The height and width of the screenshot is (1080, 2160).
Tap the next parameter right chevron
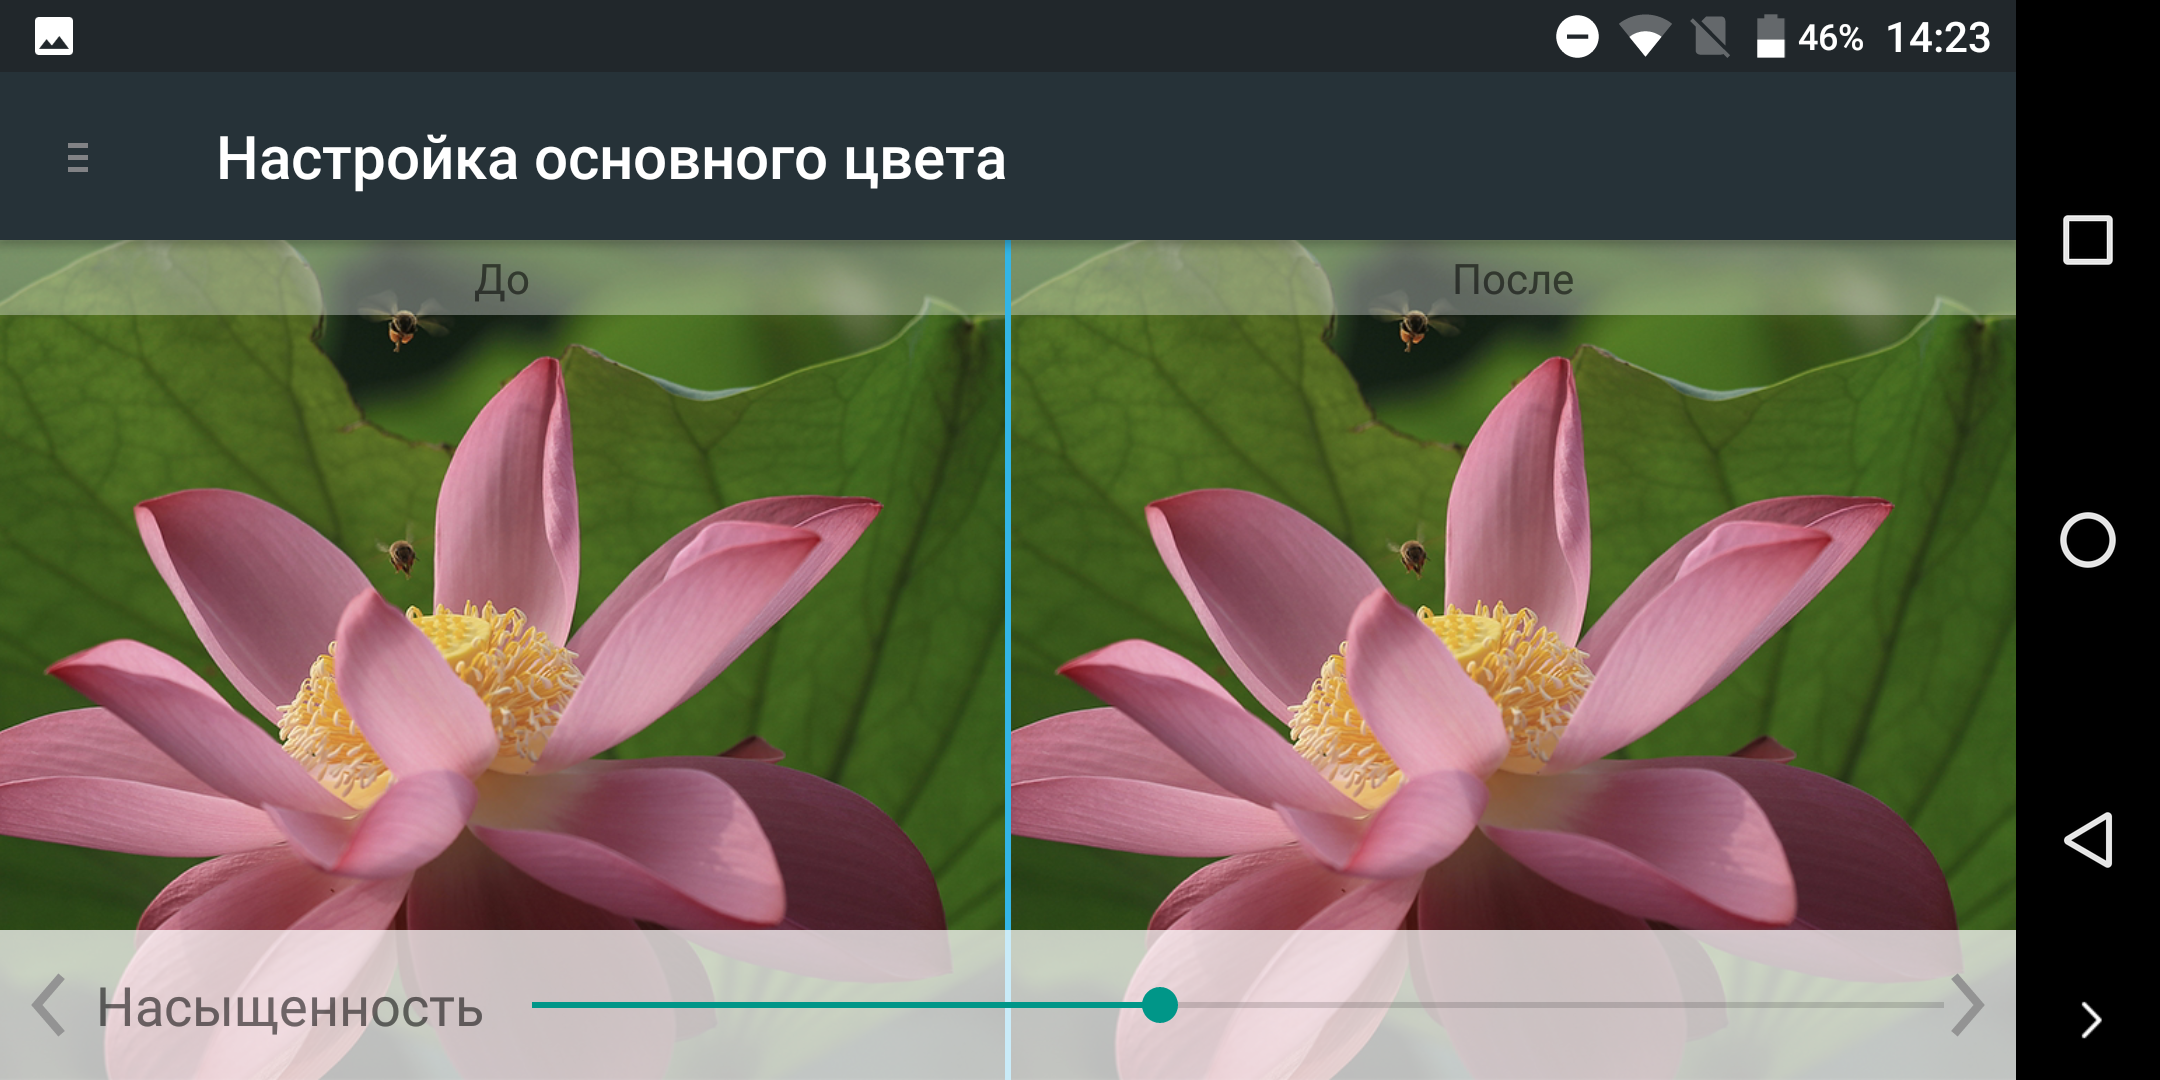point(1967,1005)
